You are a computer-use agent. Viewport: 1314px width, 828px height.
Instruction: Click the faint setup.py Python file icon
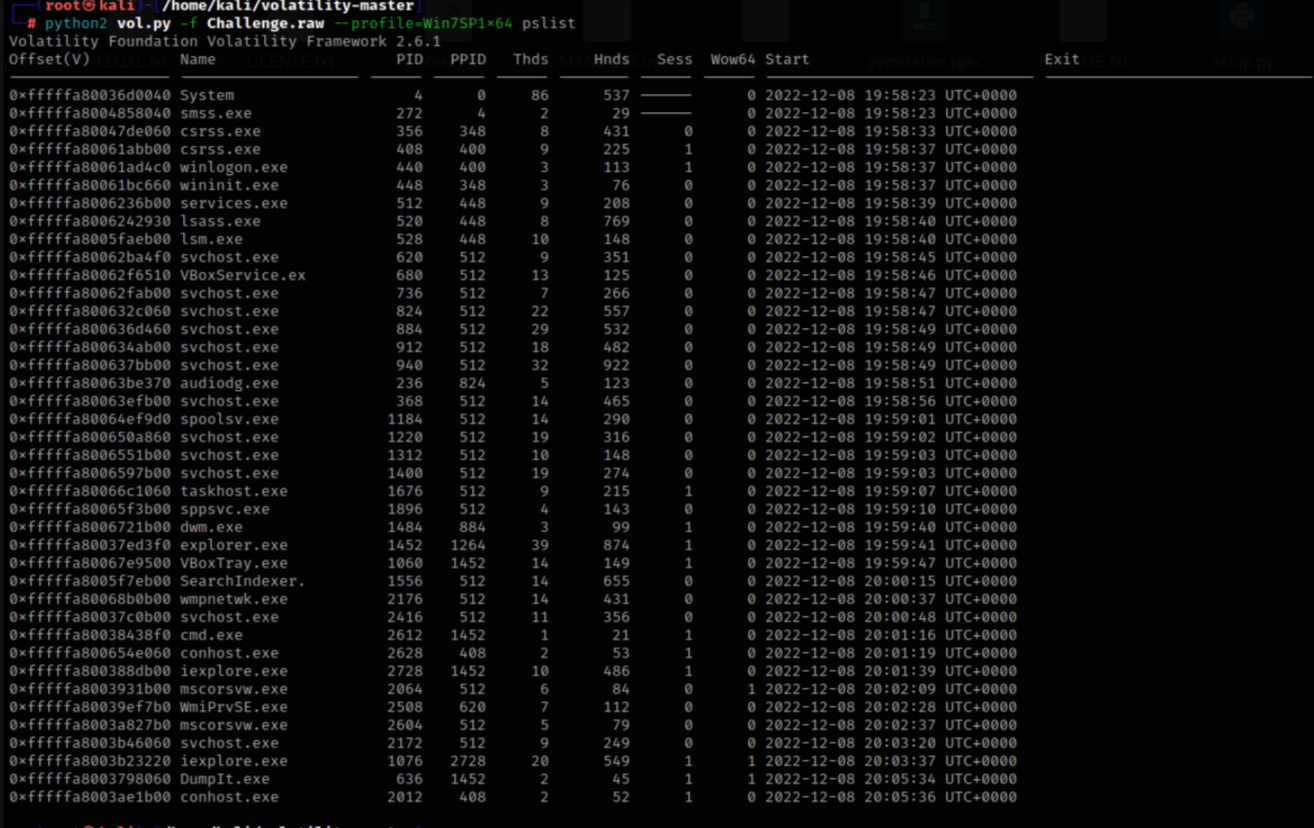pyautogui.click(x=1241, y=20)
